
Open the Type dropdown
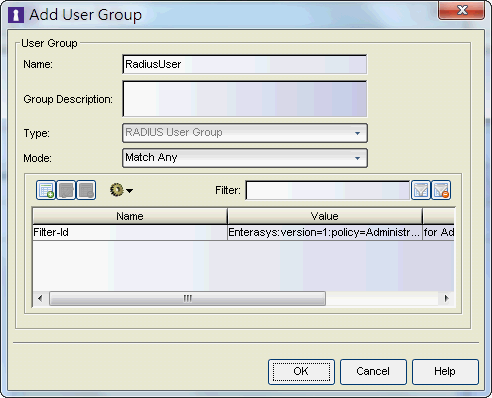[x=245, y=133]
